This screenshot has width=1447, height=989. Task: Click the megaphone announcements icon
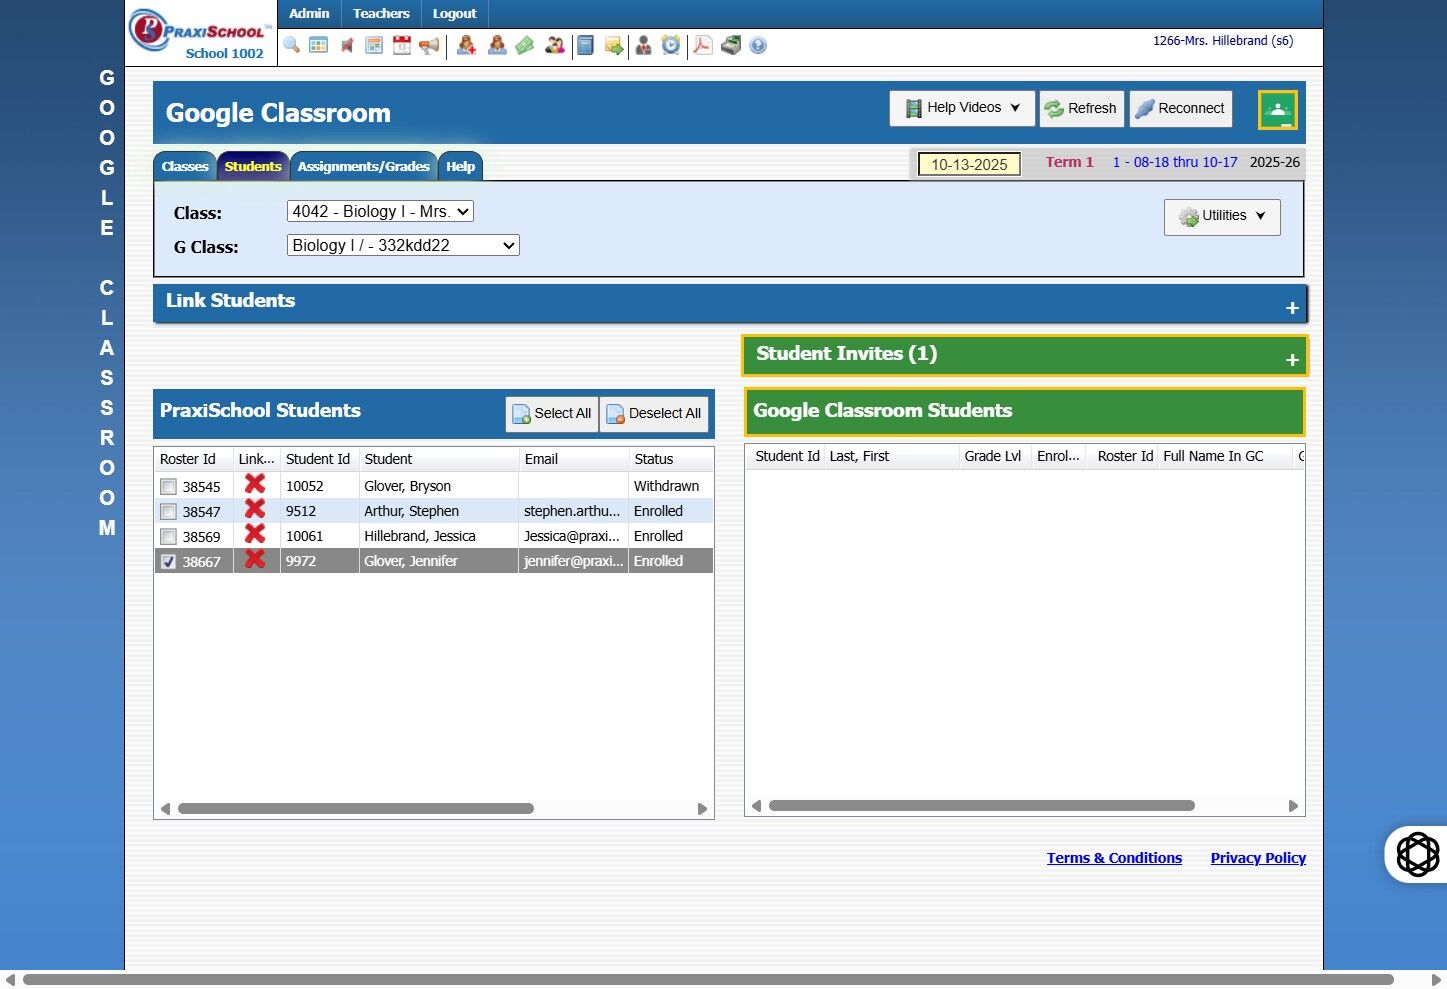point(429,45)
